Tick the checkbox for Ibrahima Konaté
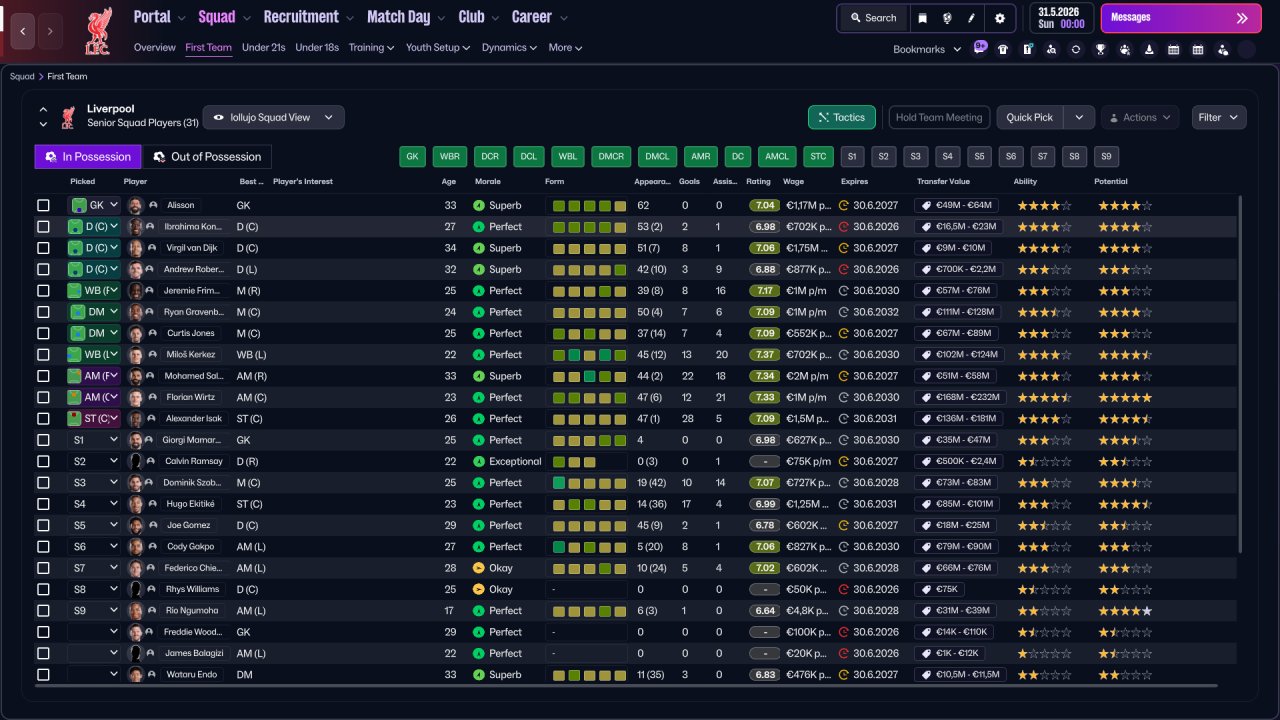Image resolution: width=1280 pixels, height=720 pixels. tap(43, 227)
